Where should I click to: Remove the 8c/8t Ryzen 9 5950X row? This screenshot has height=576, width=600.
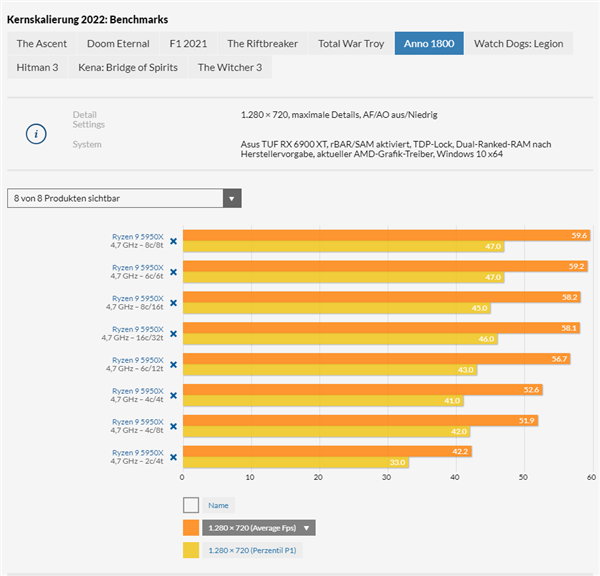click(173, 241)
